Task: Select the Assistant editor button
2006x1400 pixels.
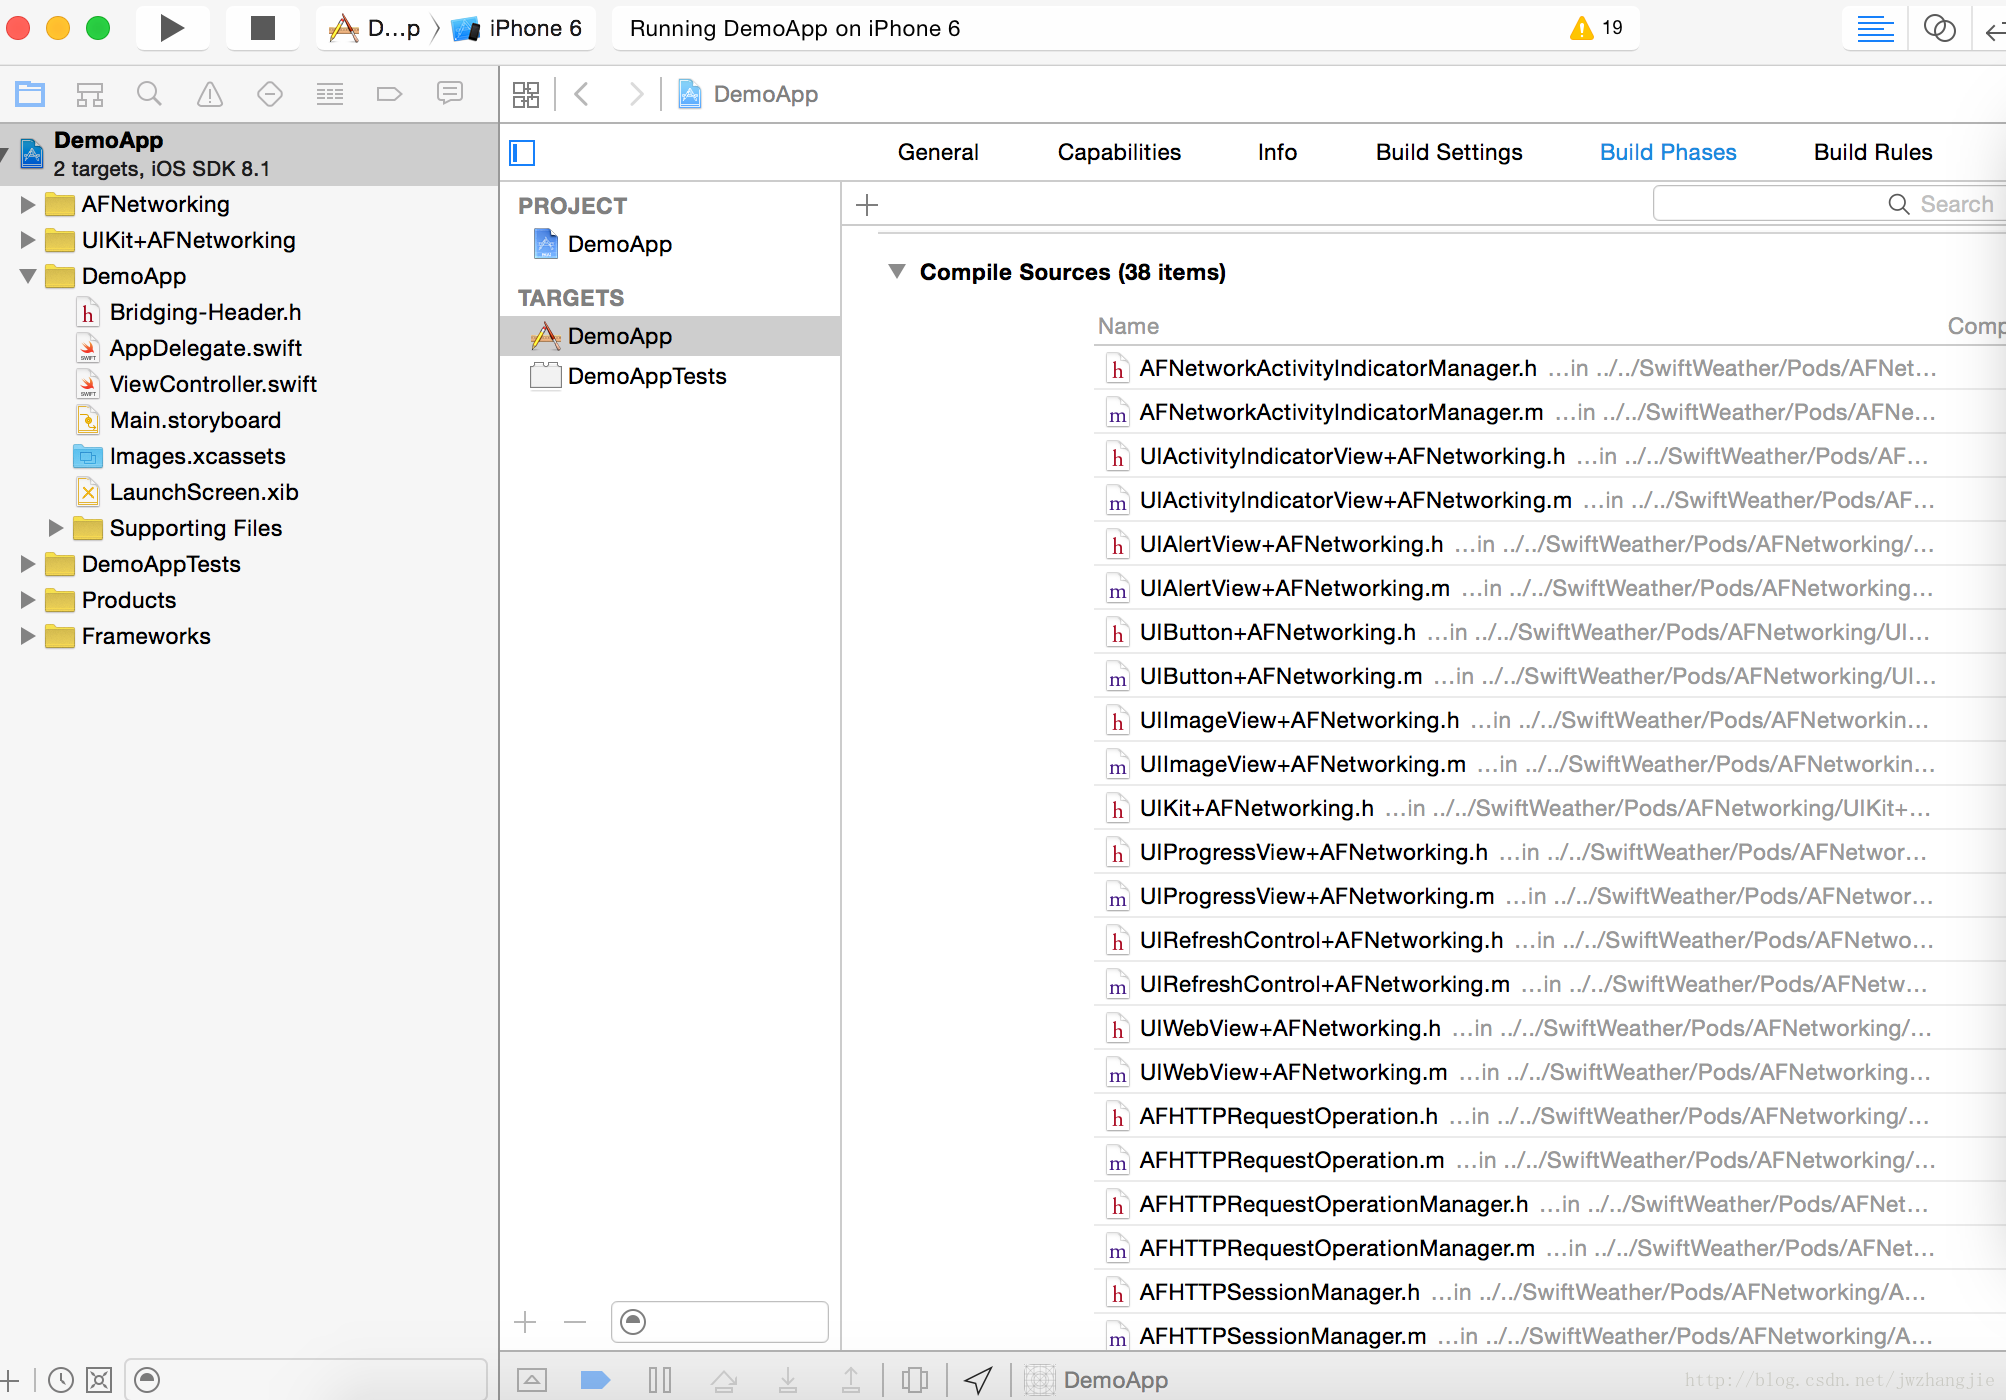Action: pos(1940,28)
